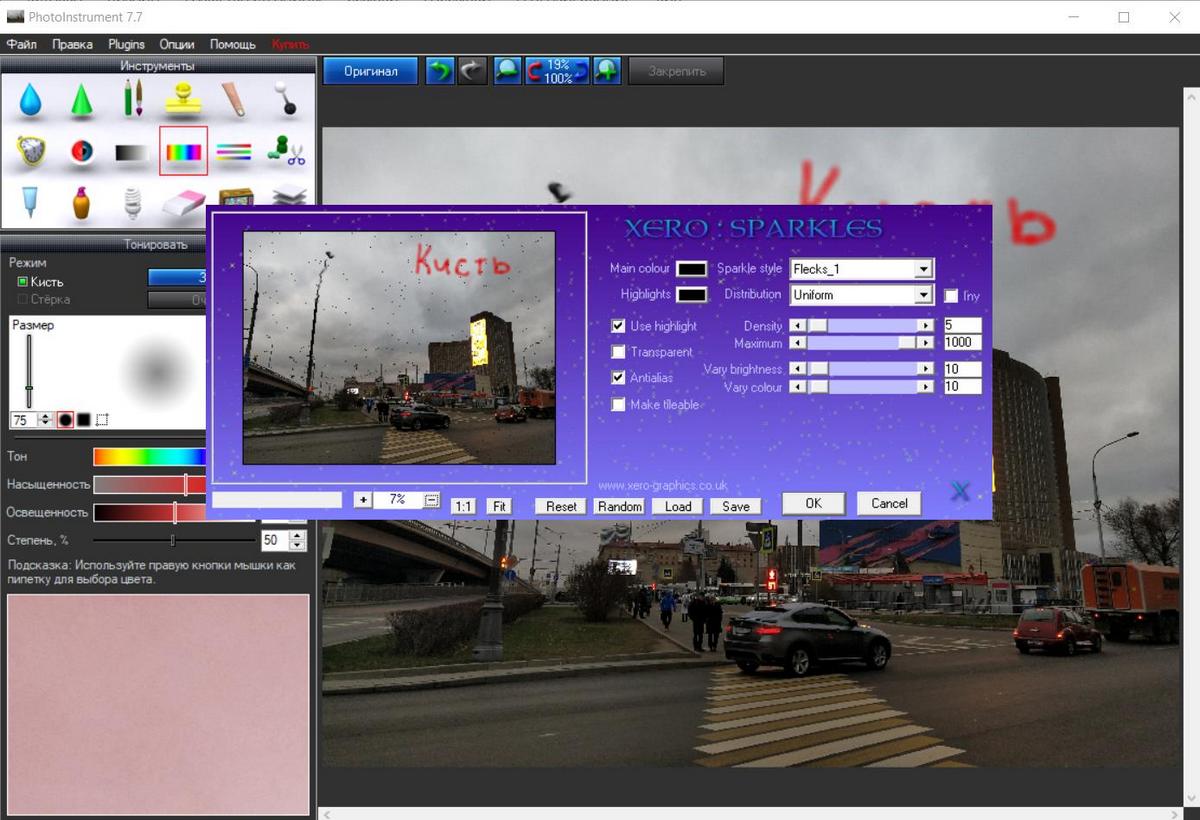This screenshot has width=1200, height=820.
Task: Click the Density value field
Action: 962,326
